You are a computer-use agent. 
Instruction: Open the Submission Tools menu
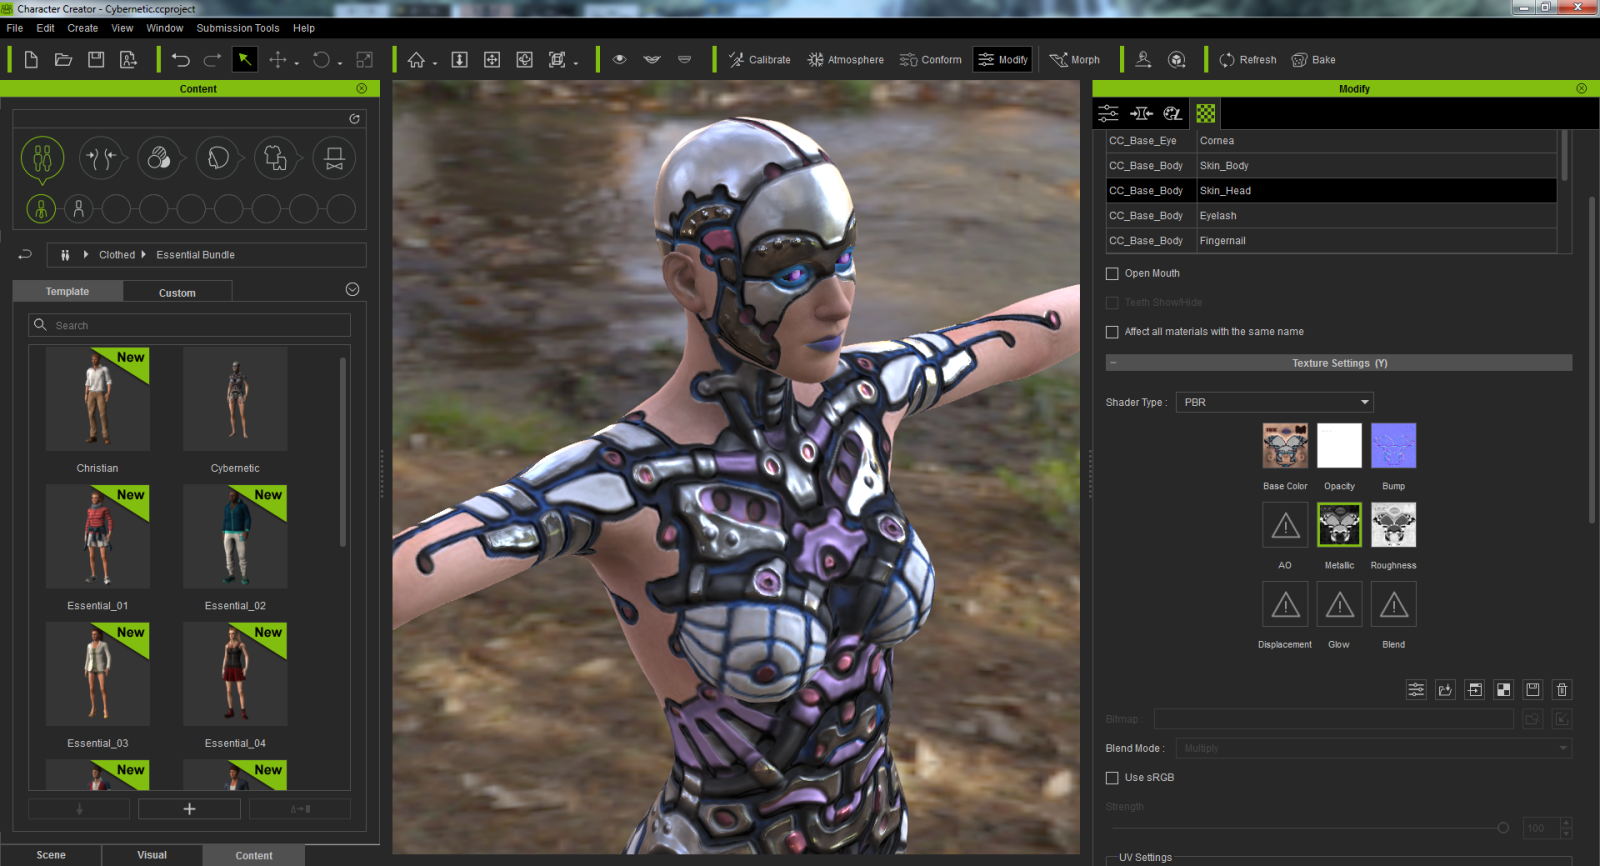tap(238, 28)
